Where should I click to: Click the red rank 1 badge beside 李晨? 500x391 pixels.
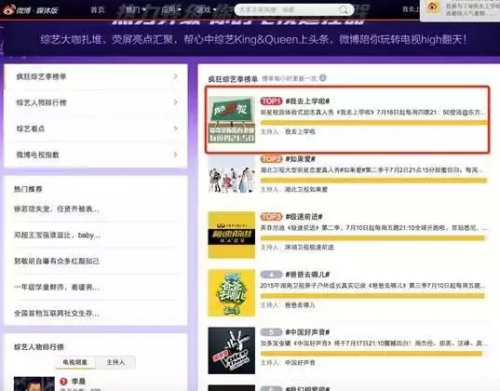pyautogui.click(x=63, y=381)
